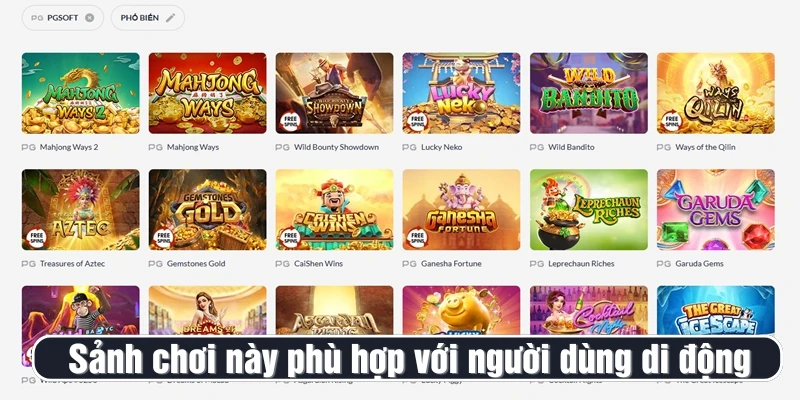Viewport: 800px width, 400px height.
Task: Click the Free Spins badge on Ways of the Qilin
Action: pos(671,121)
